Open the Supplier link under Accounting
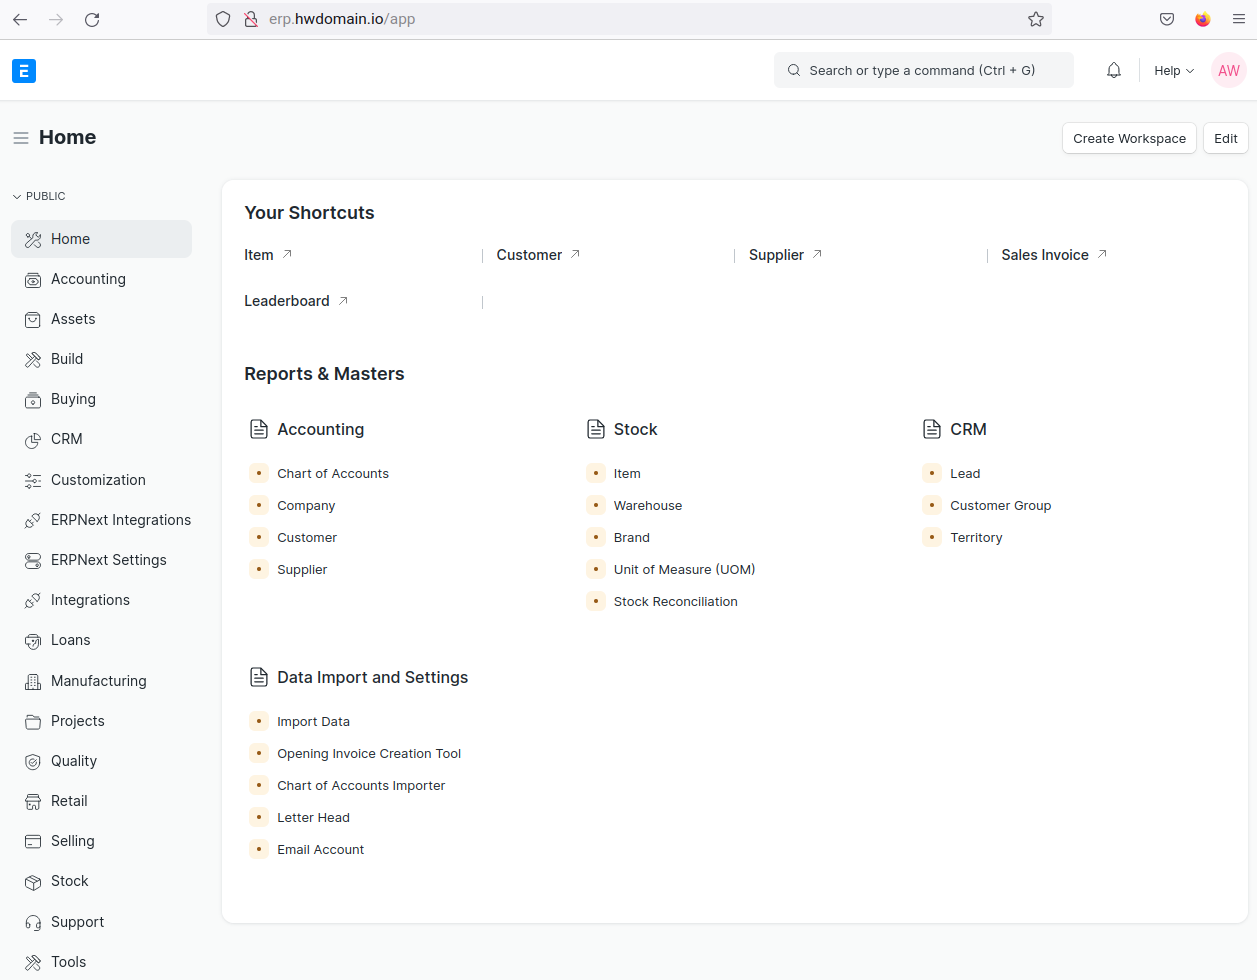Image resolution: width=1257 pixels, height=980 pixels. click(x=302, y=570)
